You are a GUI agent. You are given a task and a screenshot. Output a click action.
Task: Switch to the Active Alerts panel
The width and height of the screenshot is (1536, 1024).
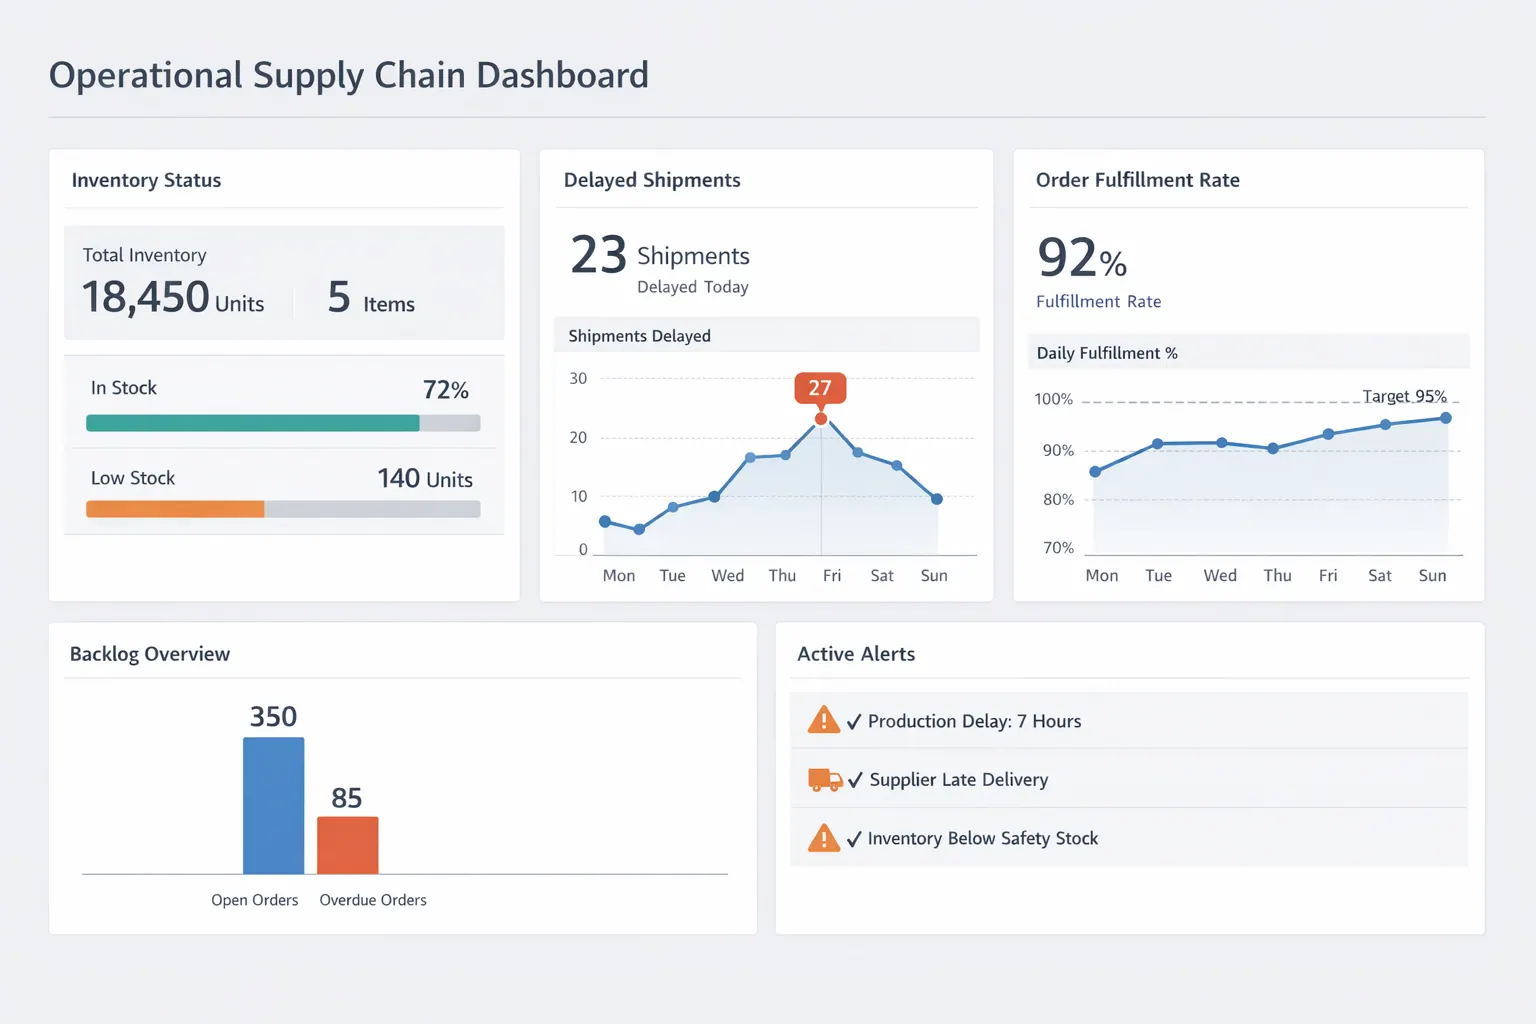pos(856,653)
